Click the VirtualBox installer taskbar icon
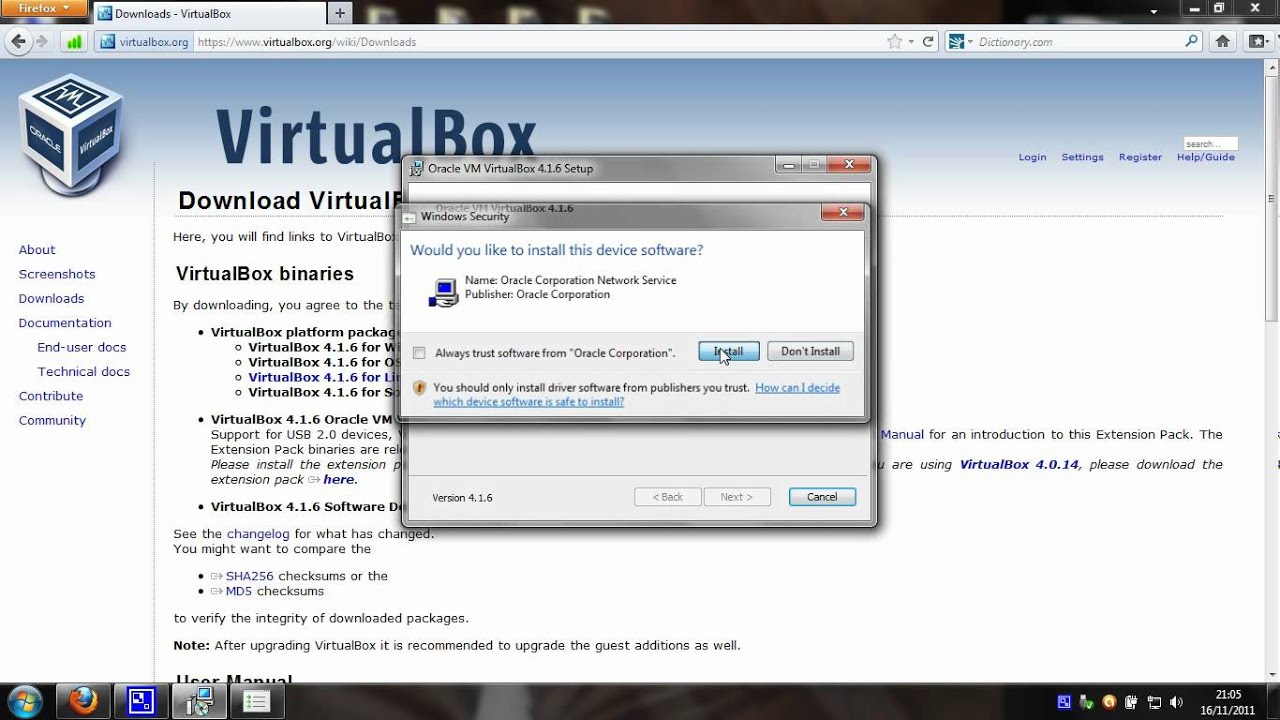 199,701
